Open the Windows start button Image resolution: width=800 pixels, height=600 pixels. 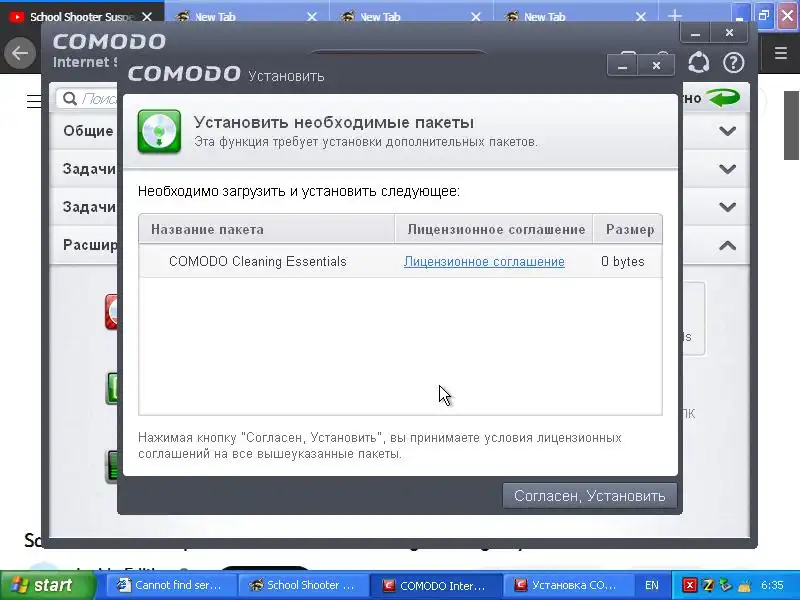coord(48,585)
